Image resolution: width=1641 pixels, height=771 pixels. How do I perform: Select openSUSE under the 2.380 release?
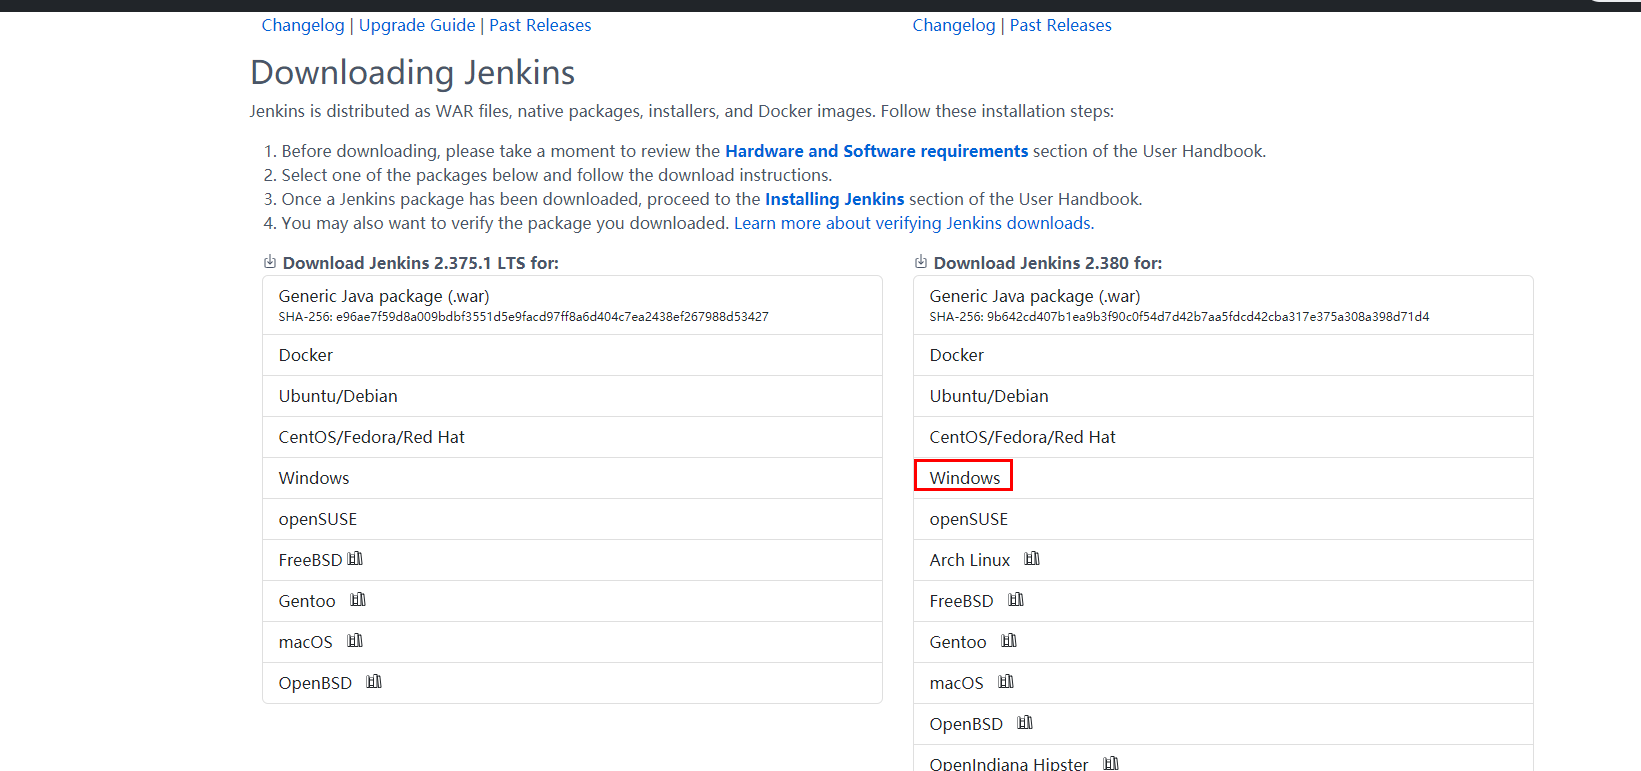[x=1223, y=519]
